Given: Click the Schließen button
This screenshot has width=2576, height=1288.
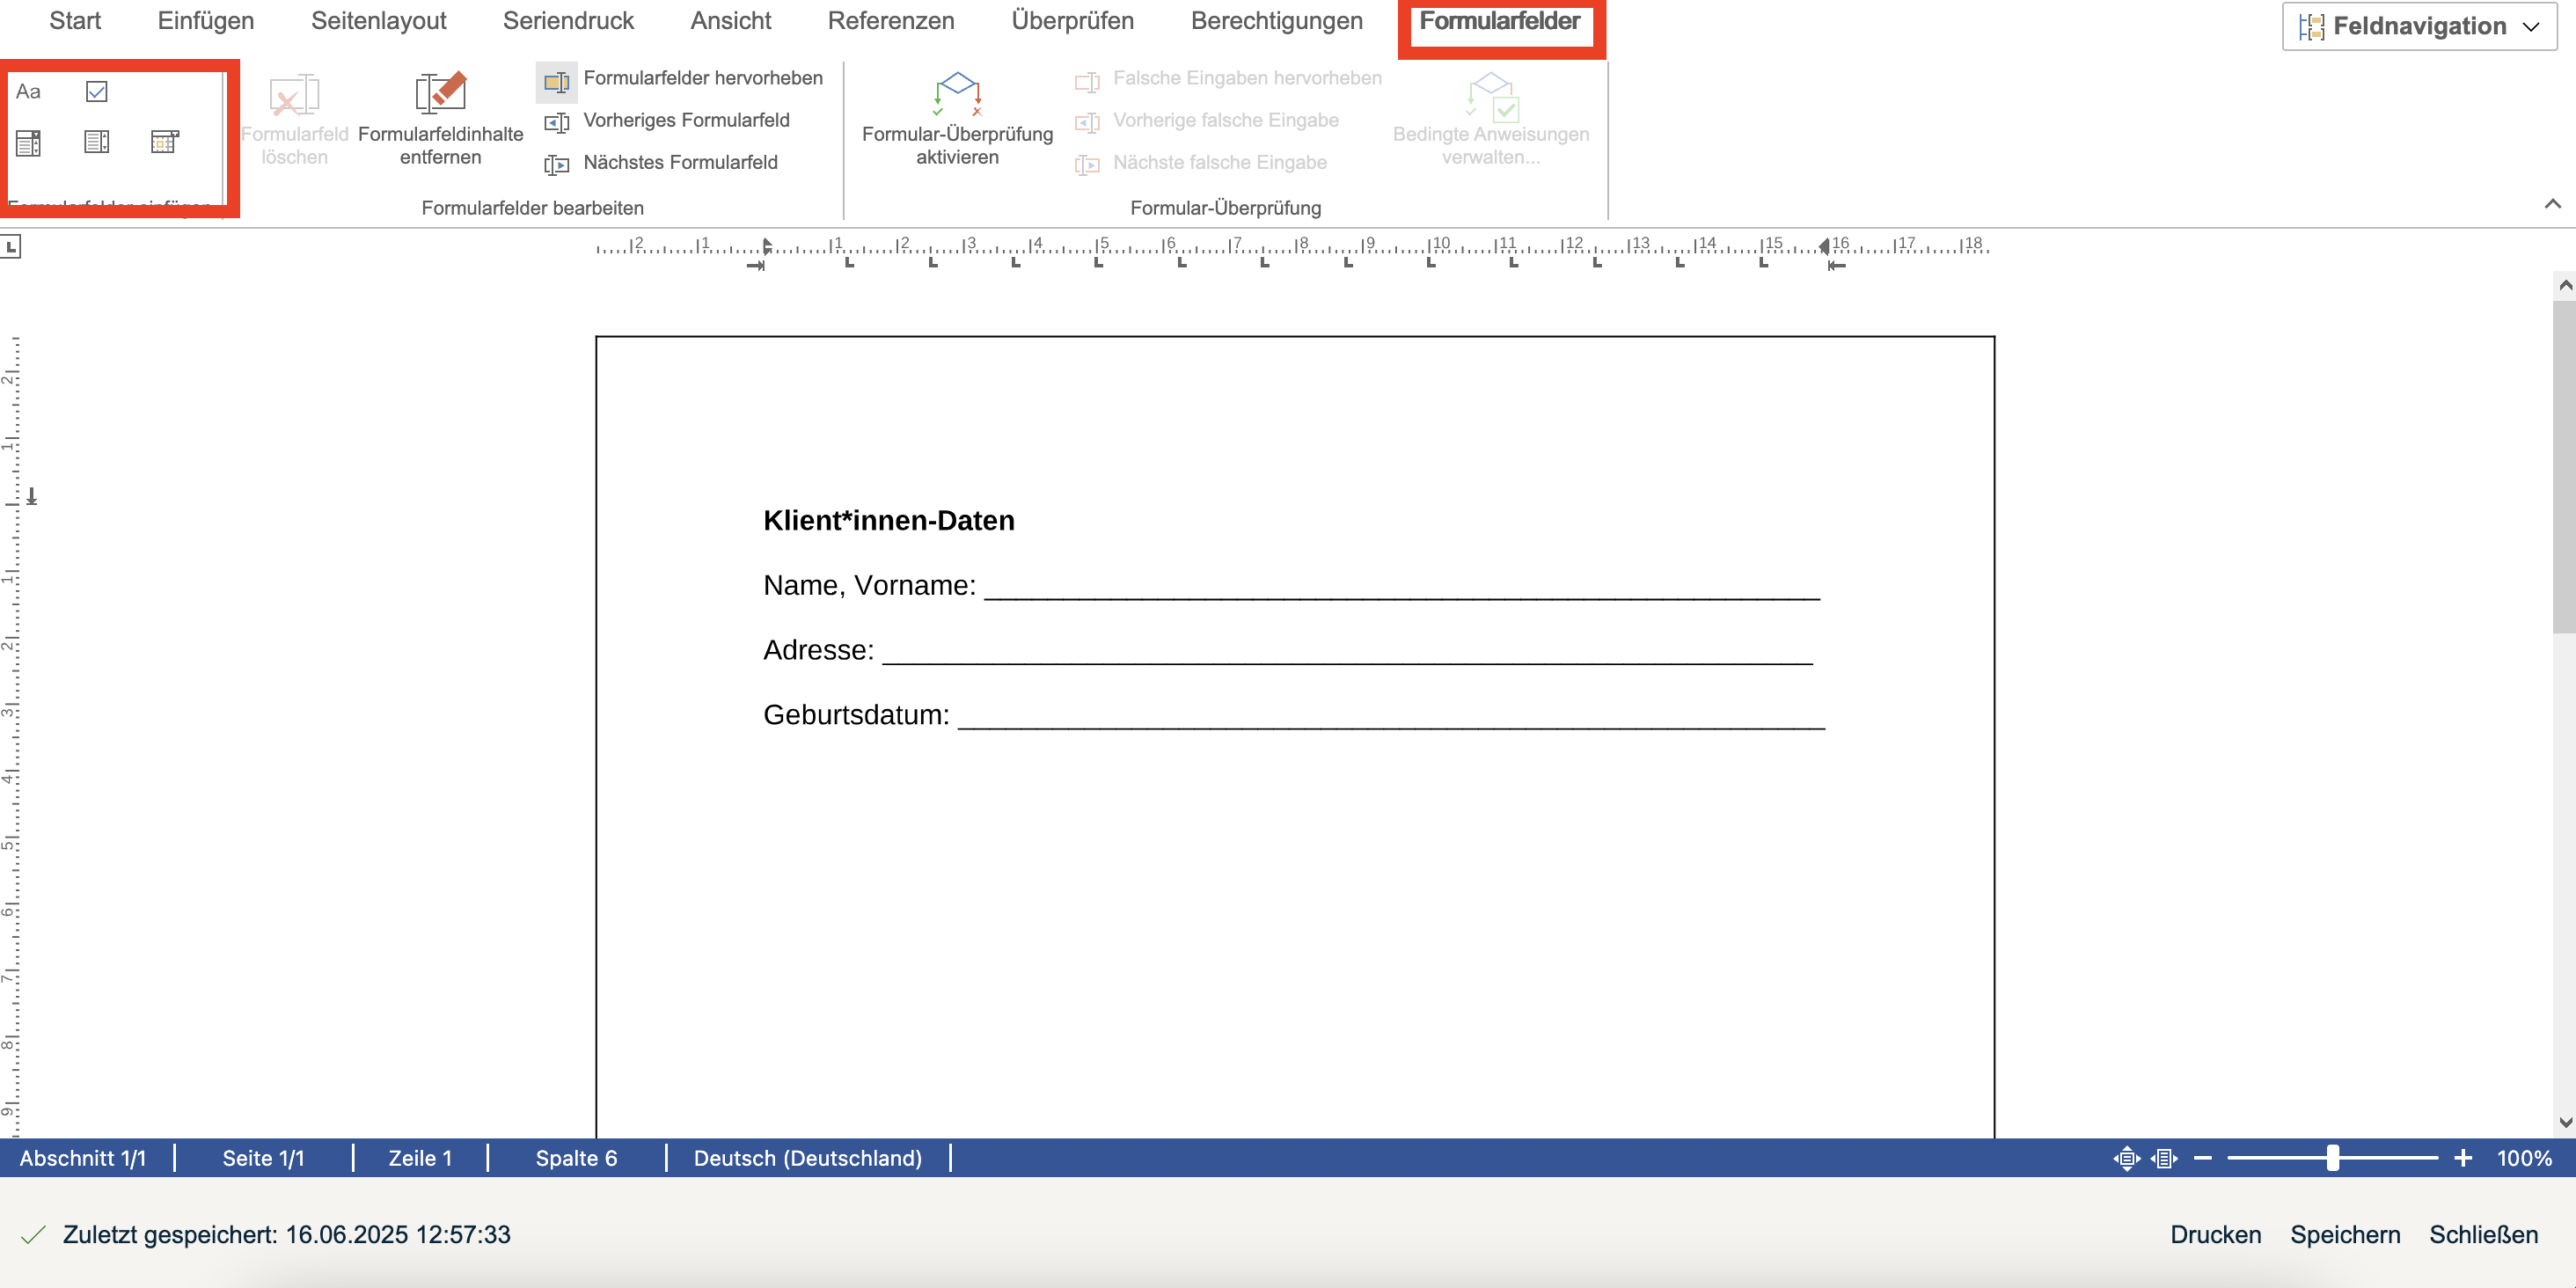Looking at the screenshot, I should (2483, 1235).
